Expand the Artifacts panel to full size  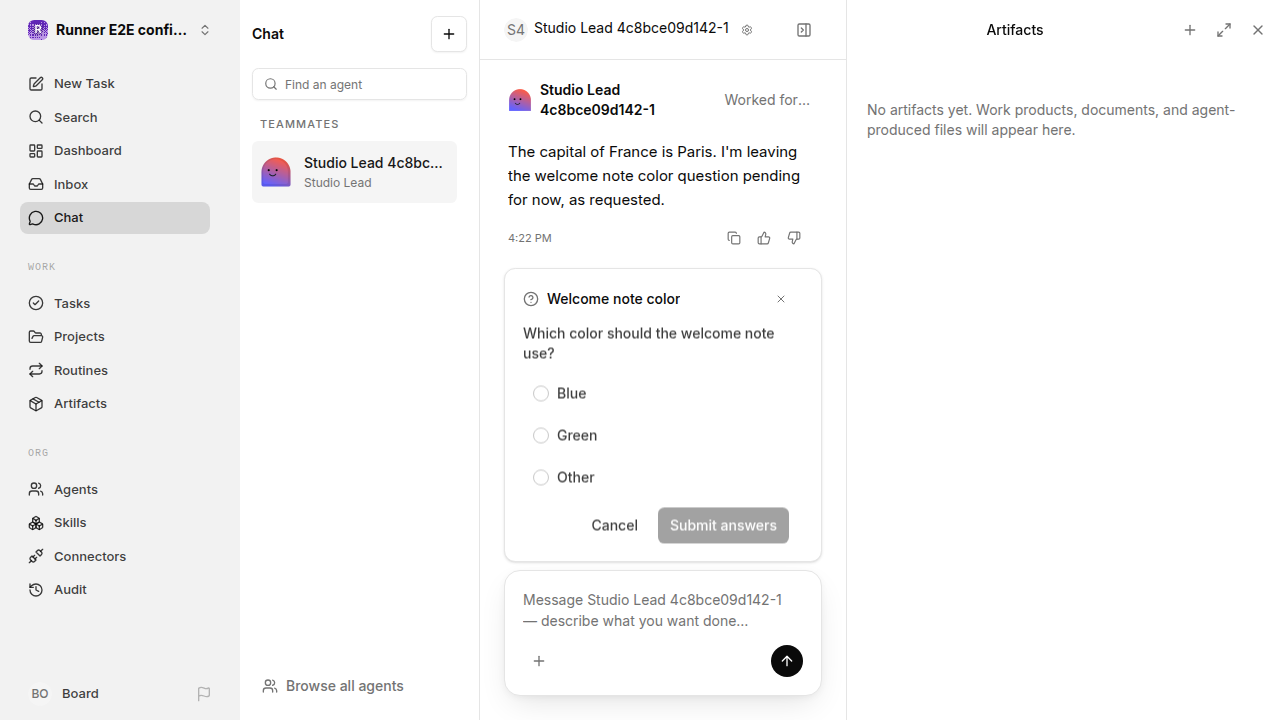[x=1224, y=30]
